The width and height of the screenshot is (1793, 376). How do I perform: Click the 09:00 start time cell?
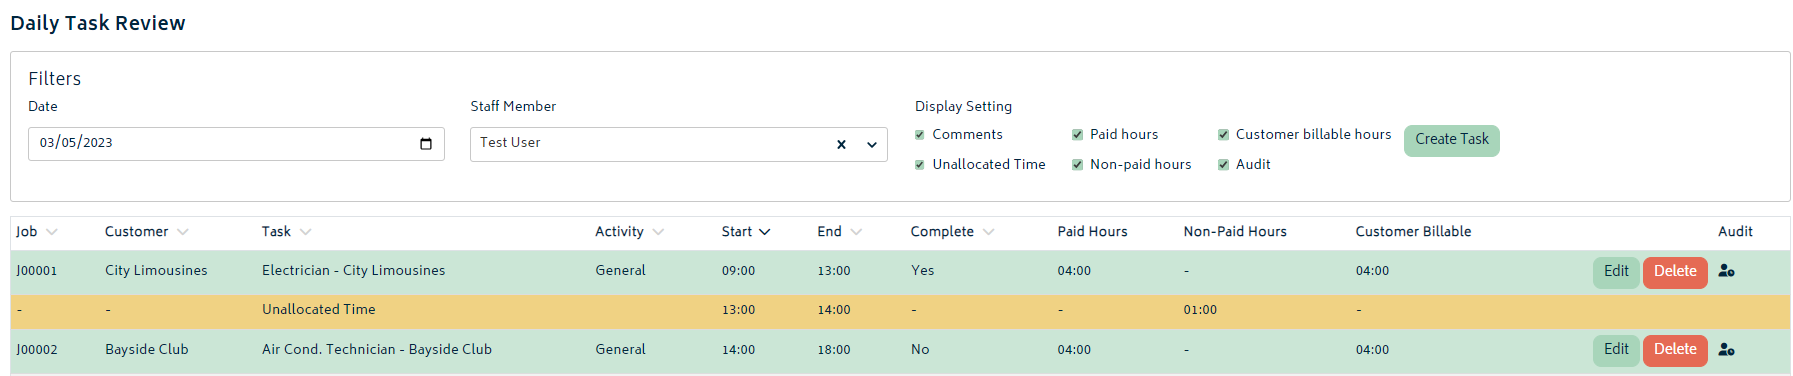738,271
